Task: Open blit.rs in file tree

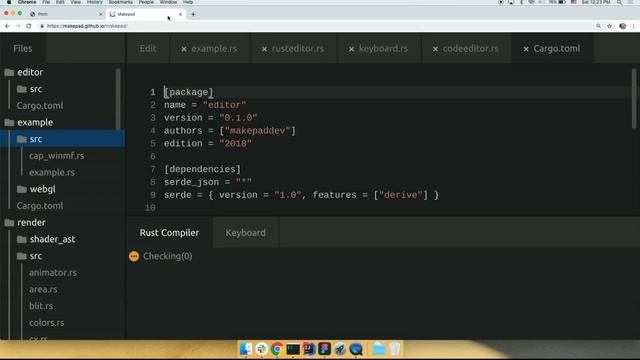Action: click(41, 306)
